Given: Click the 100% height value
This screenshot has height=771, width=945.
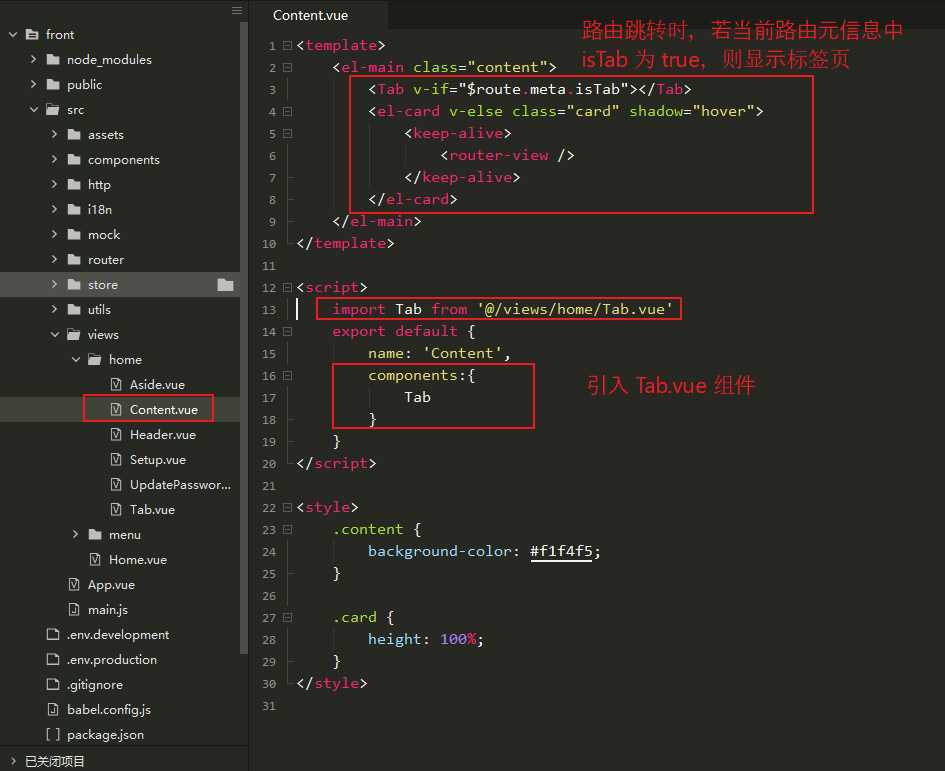Looking at the screenshot, I should [459, 639].
